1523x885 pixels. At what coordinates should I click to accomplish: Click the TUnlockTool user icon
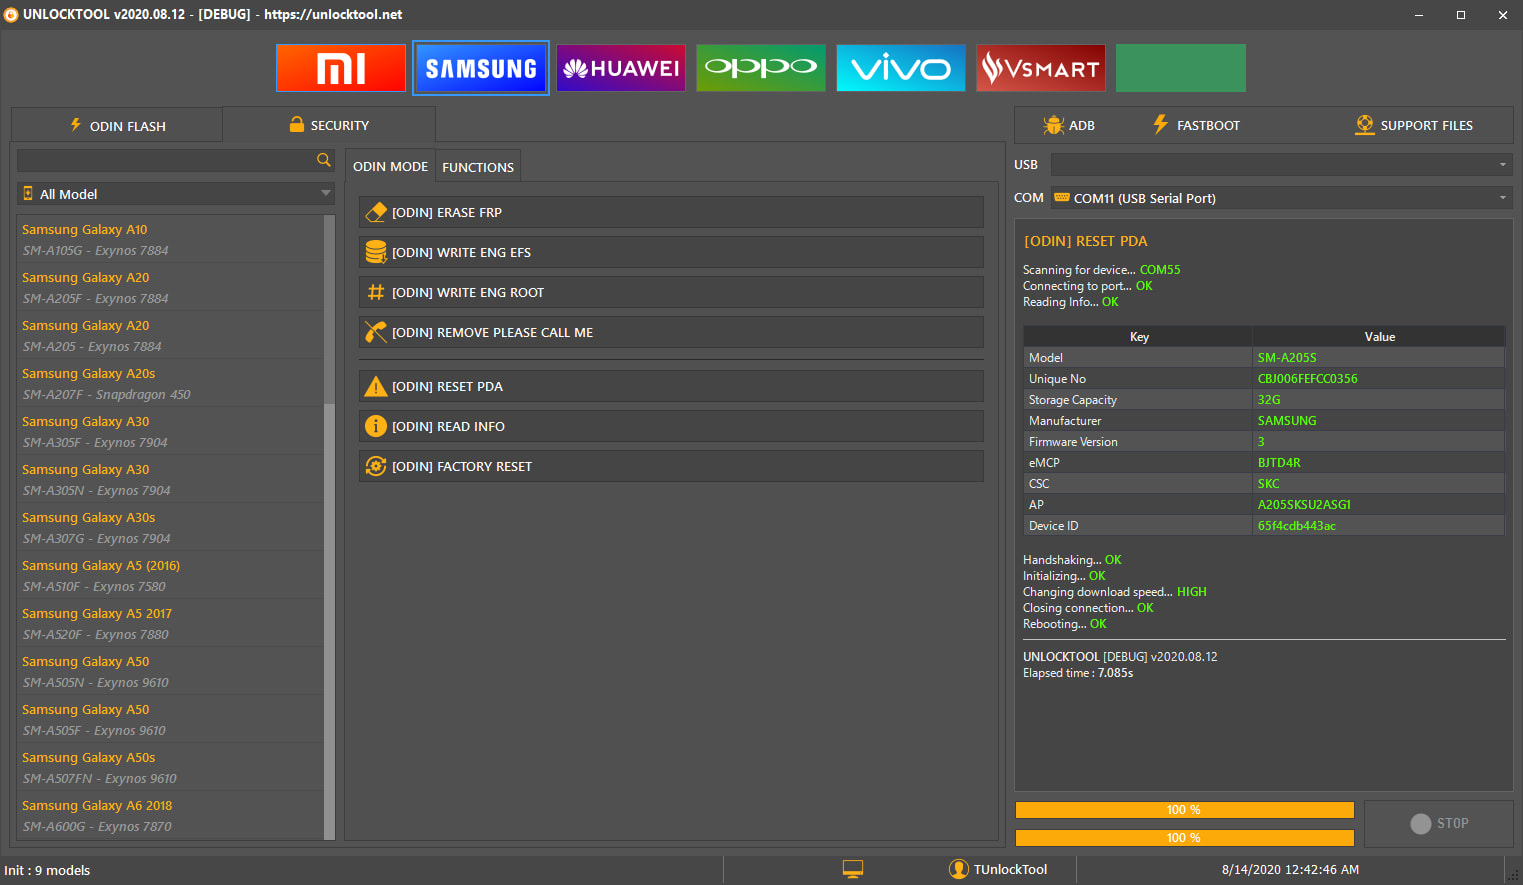(x=958, y=869)
